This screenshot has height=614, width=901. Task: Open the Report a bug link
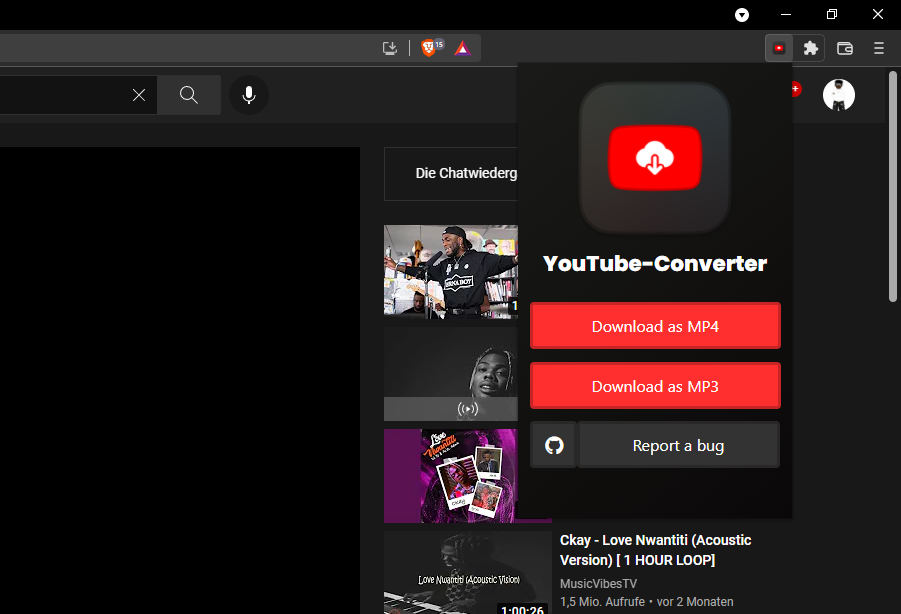point(678,445)
